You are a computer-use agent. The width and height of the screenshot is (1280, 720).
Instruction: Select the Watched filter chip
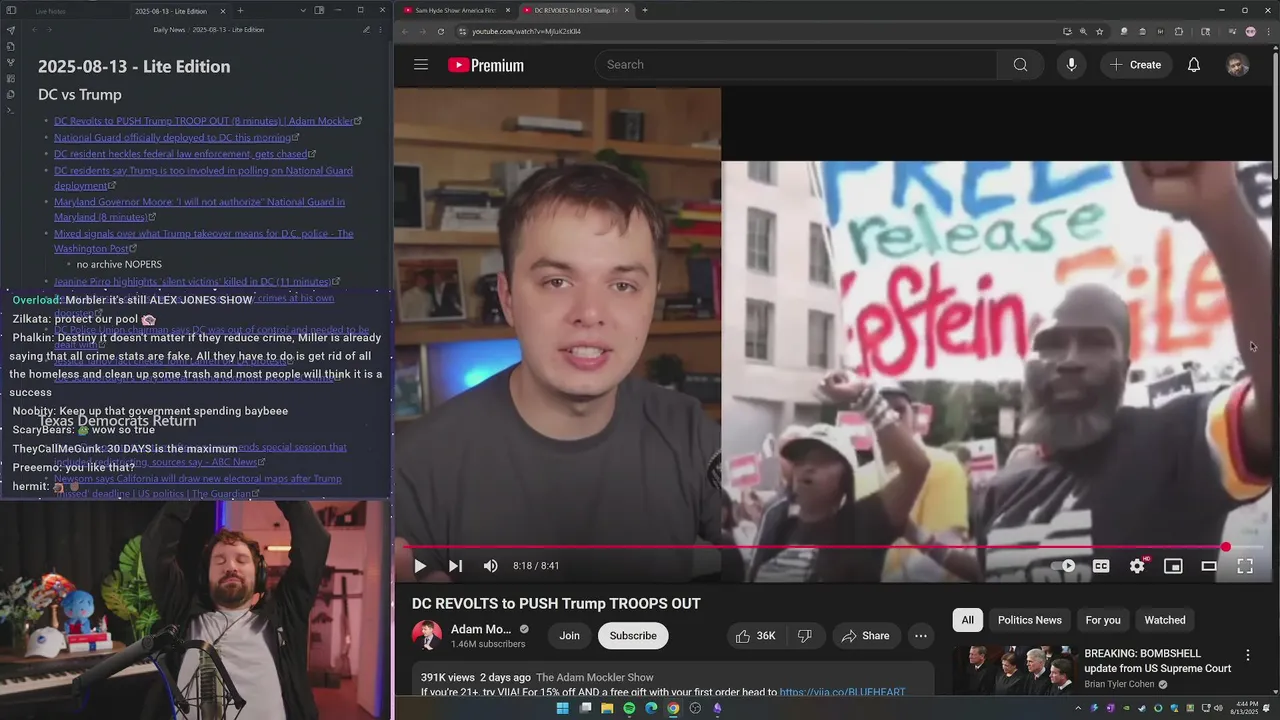[1165, 620]
